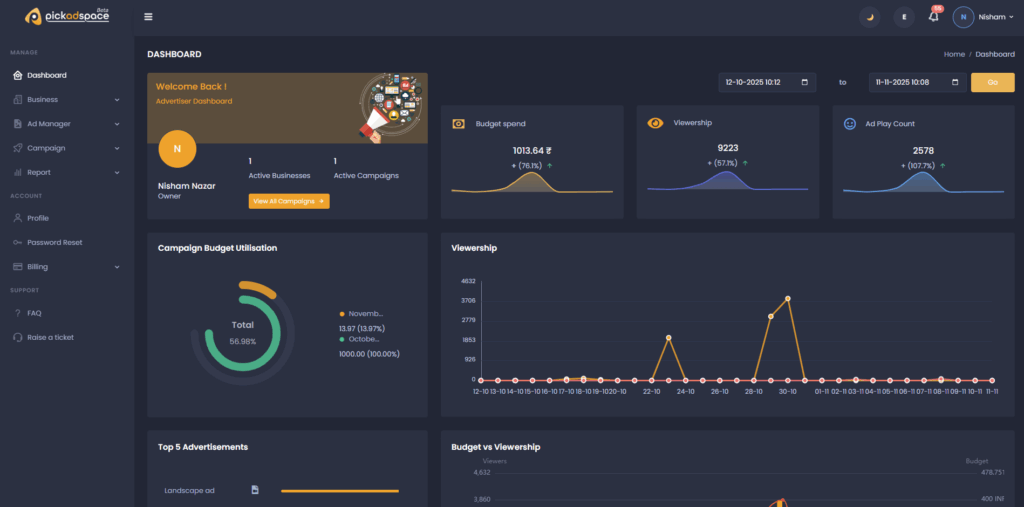Viewport: 1024px width, 507px height.
Task: Open calendar picker on the start date
Action: (x=804, y=82)
